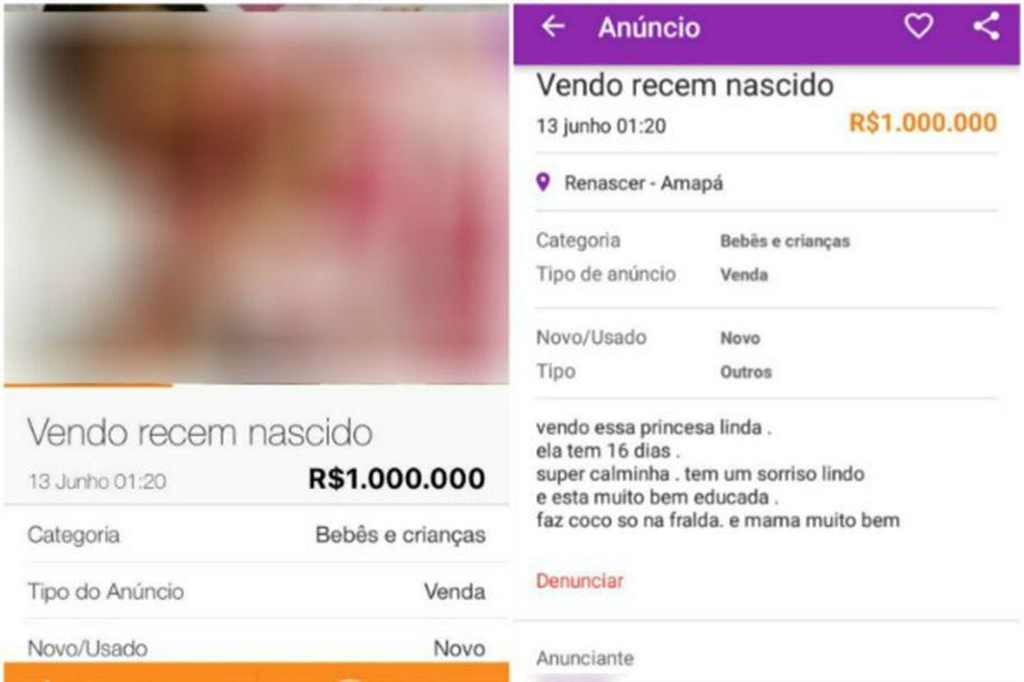Click the Denunciar report link
The width and height of the screenshot is (1024, 682).
click(x=579, y=581)
